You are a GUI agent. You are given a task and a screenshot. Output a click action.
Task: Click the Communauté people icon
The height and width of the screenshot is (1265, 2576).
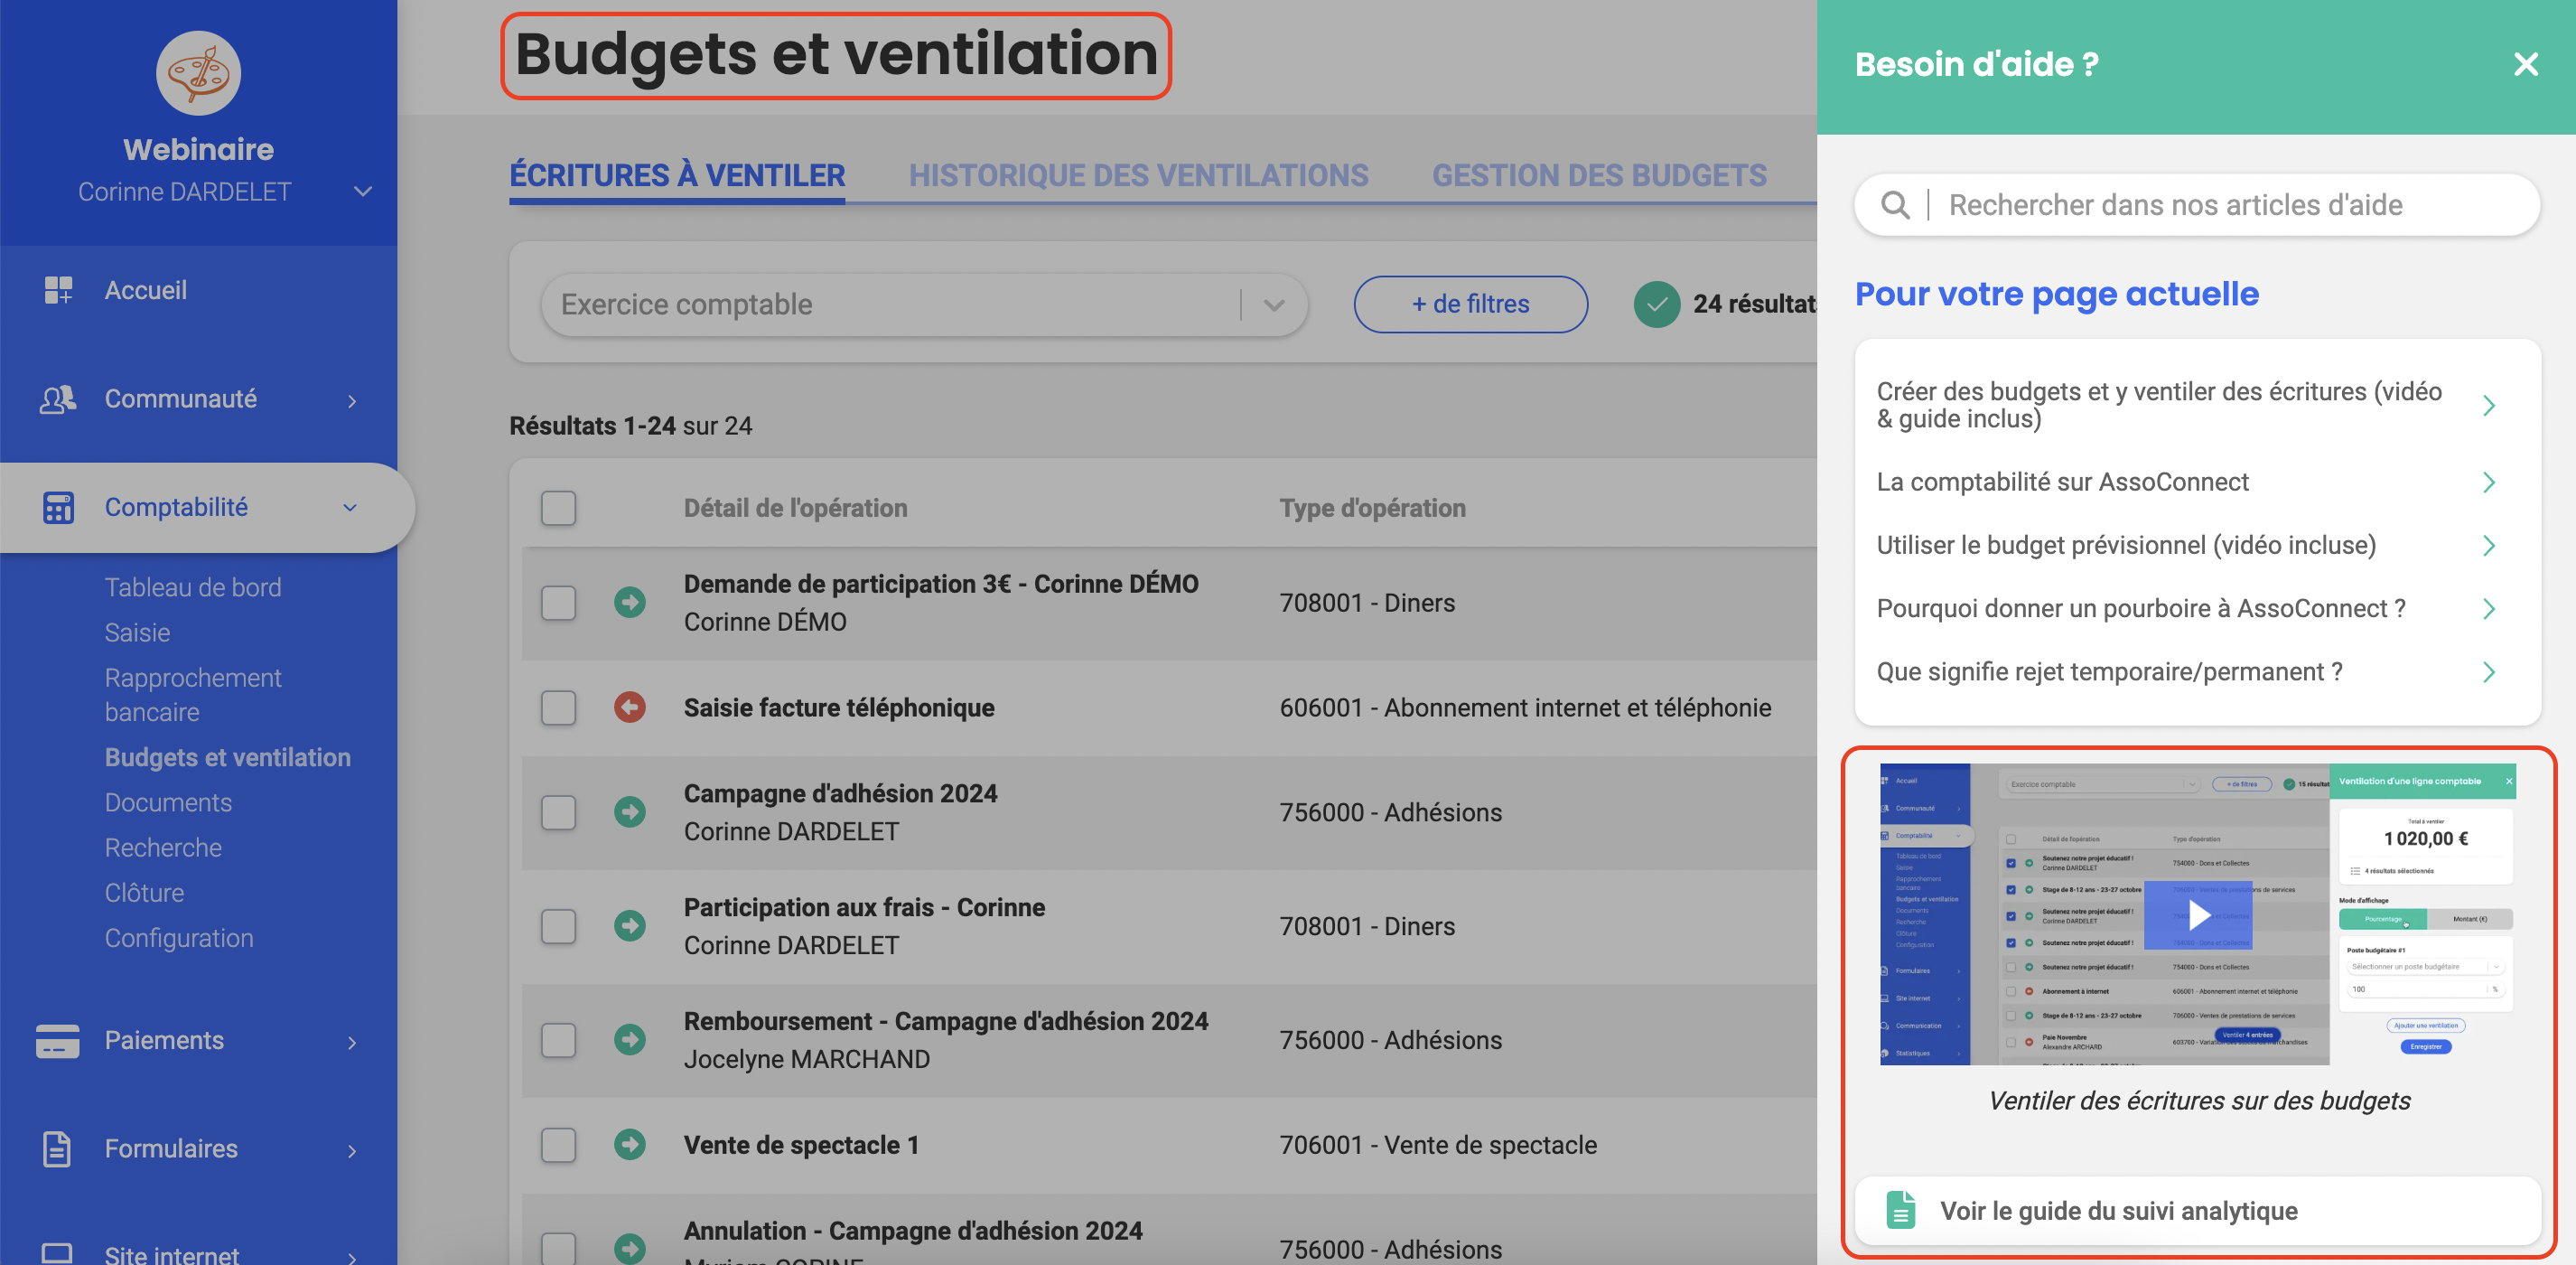(58, 399)
